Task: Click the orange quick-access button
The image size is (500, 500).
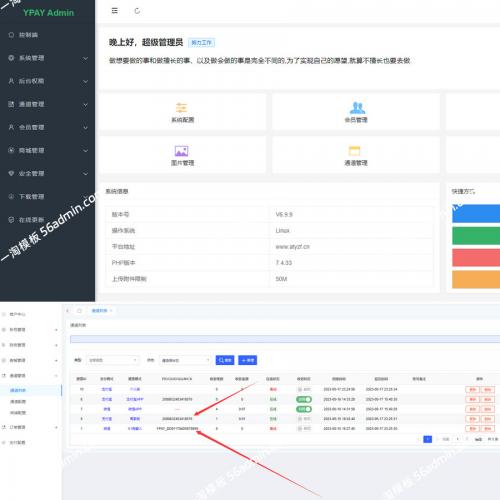Action: pyautogui.click(x=476, y=279)
